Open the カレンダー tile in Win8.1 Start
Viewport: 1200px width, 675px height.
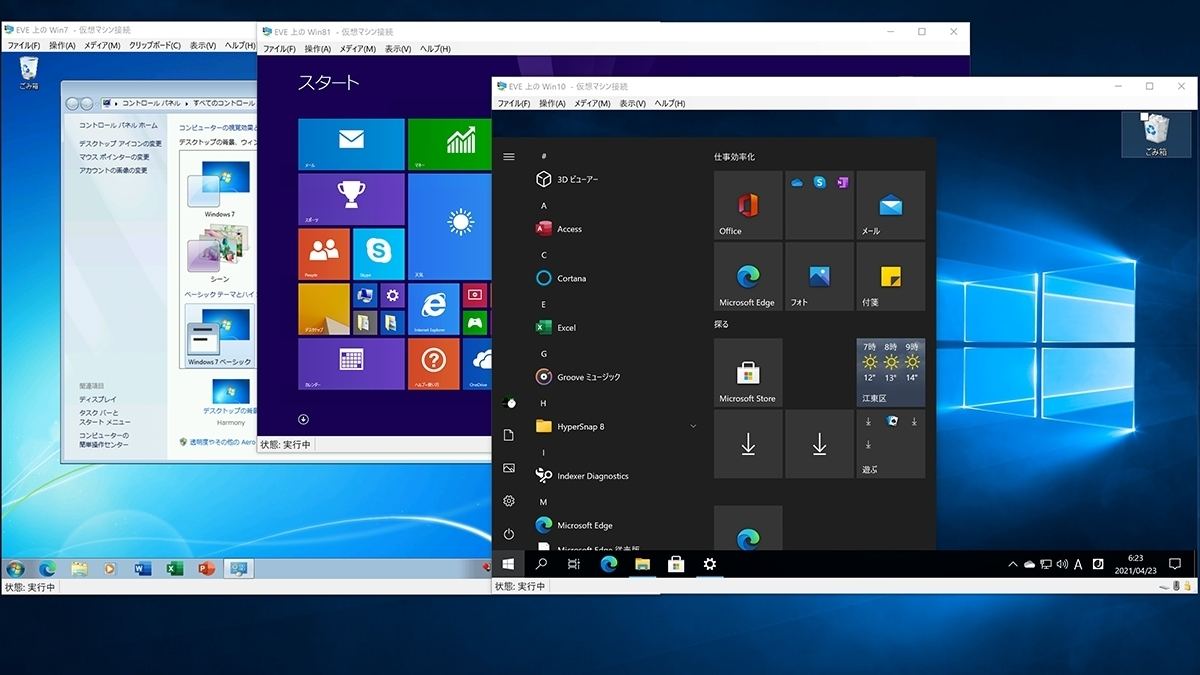pos(351,364)
